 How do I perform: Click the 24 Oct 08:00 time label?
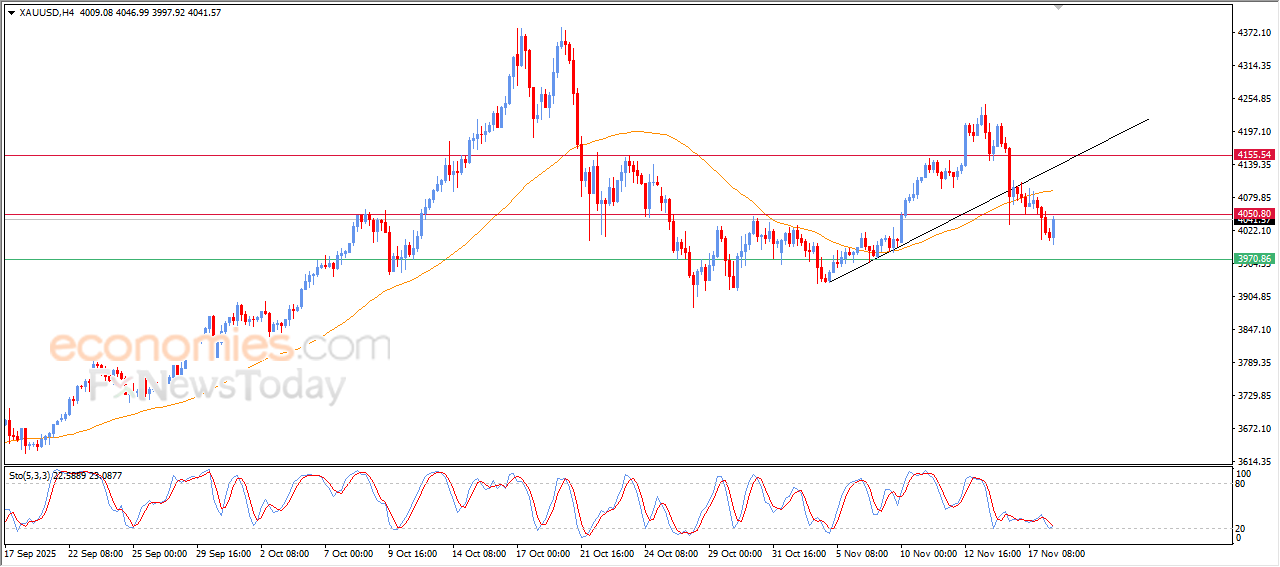click(671, 553)
